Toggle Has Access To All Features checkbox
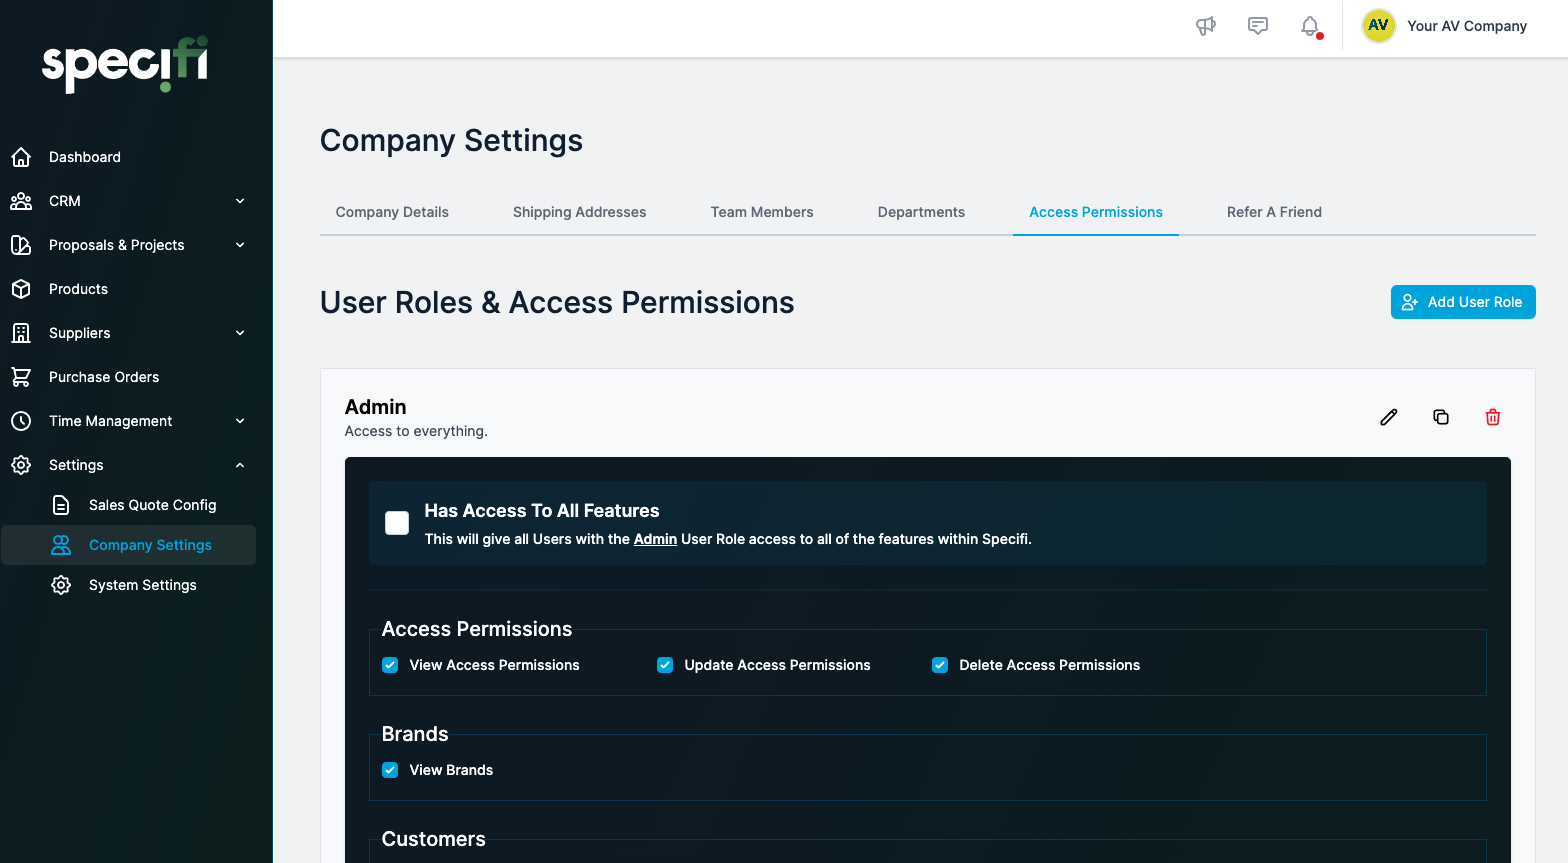 [397, 523]
